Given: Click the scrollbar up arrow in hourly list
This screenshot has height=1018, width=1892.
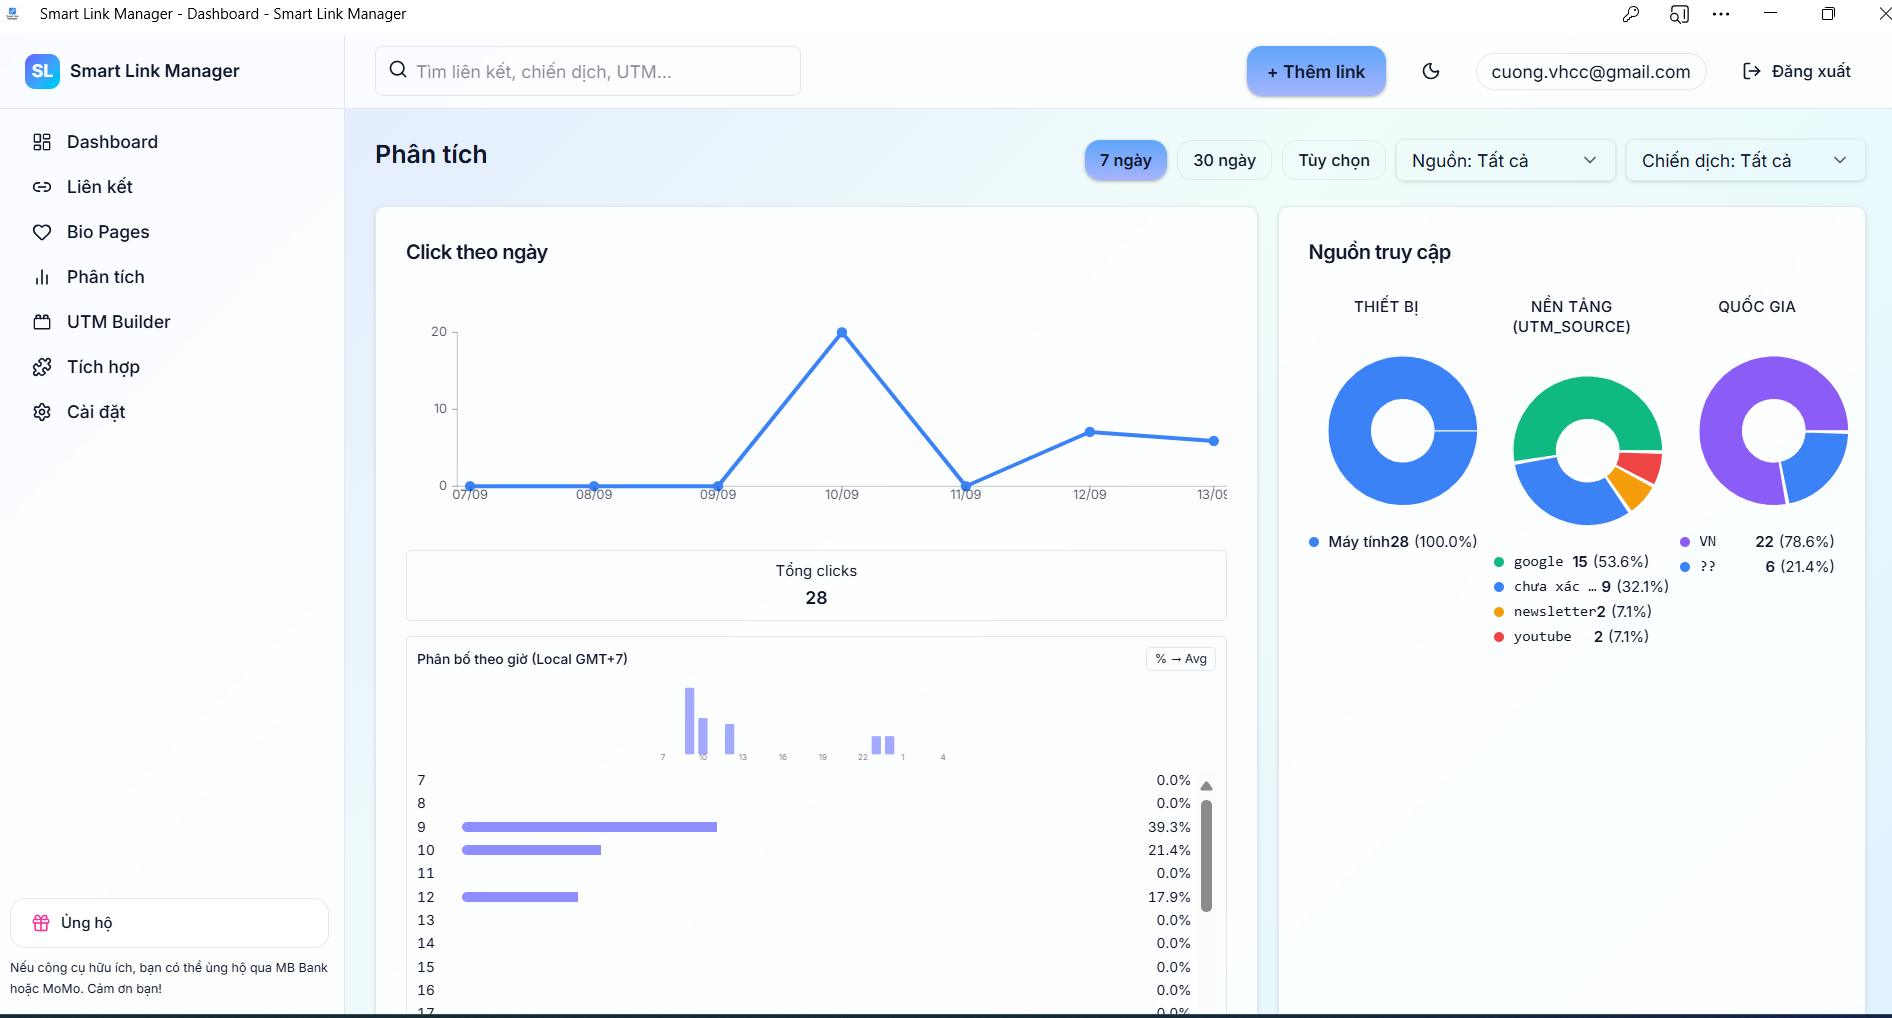Looking at the screenshot, I should coord(1206,786).
